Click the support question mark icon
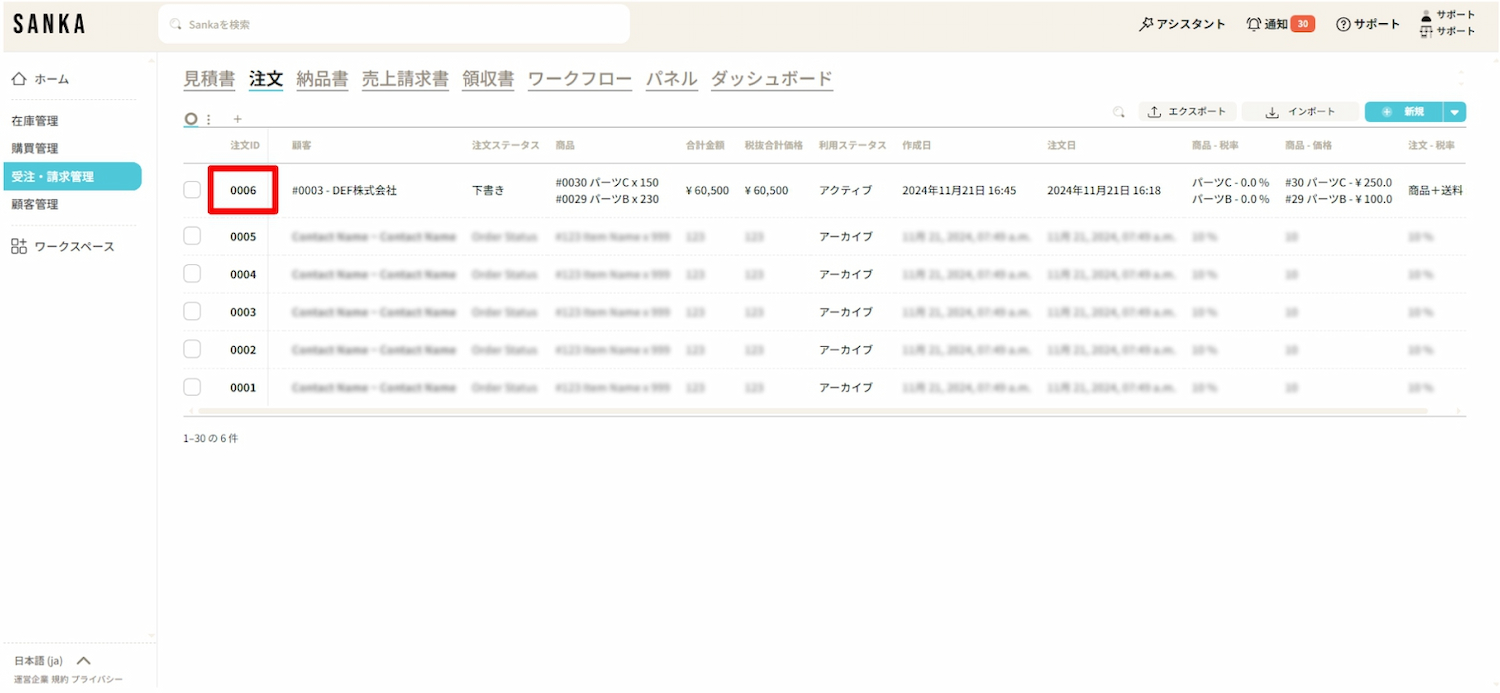The height and width of the screenshot is (693, 1500). 1343,24
